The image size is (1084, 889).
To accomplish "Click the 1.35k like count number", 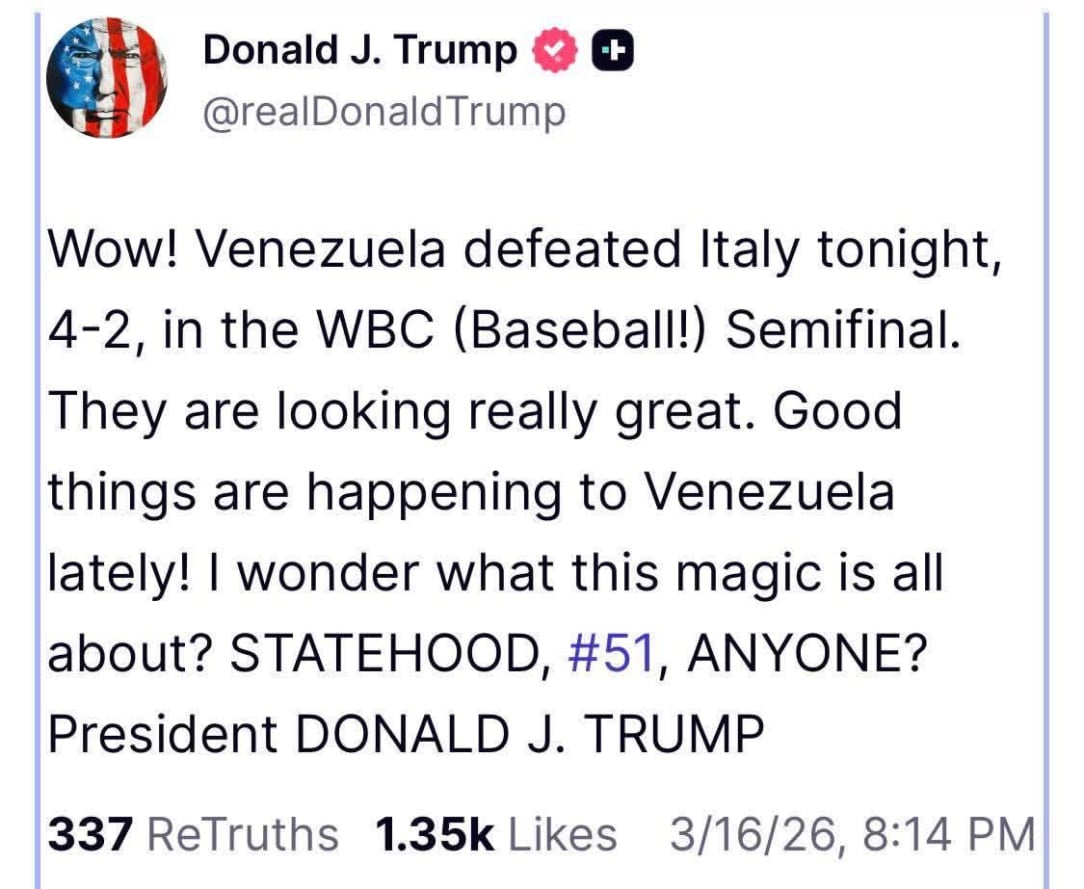I will pyautogui.click(x=435, y=834).
